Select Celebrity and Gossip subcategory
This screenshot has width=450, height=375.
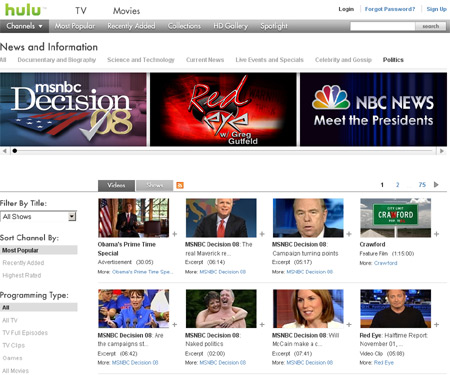click(x=343, y=60)
